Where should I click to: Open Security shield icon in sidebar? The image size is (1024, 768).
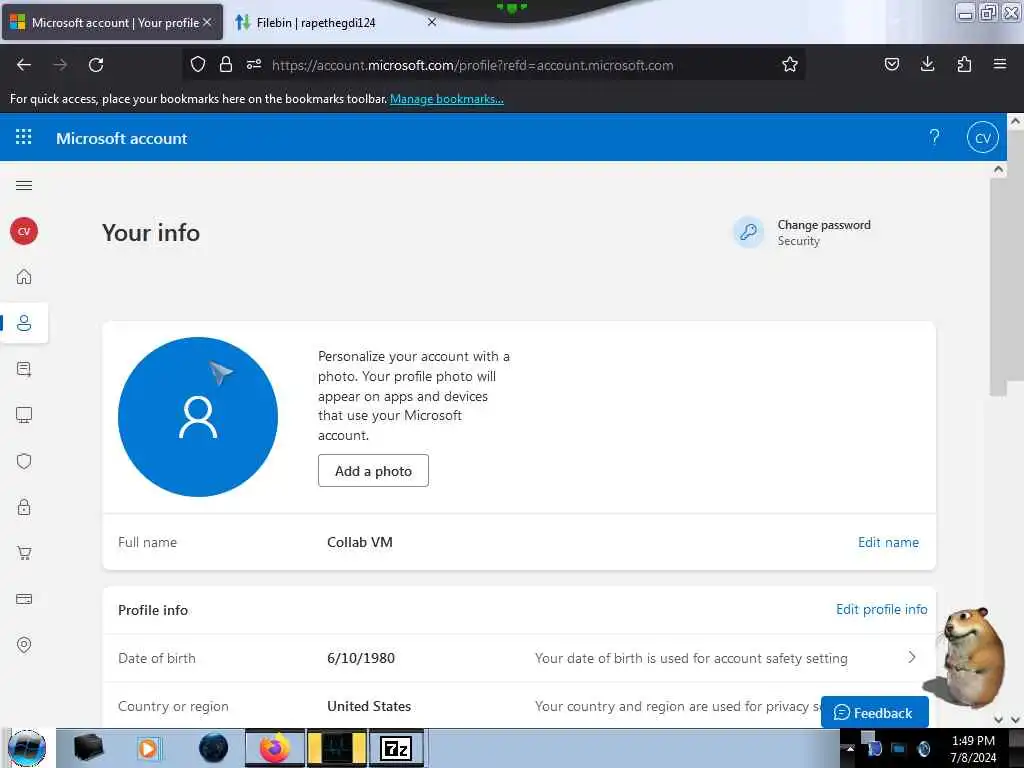pos(24,461)
